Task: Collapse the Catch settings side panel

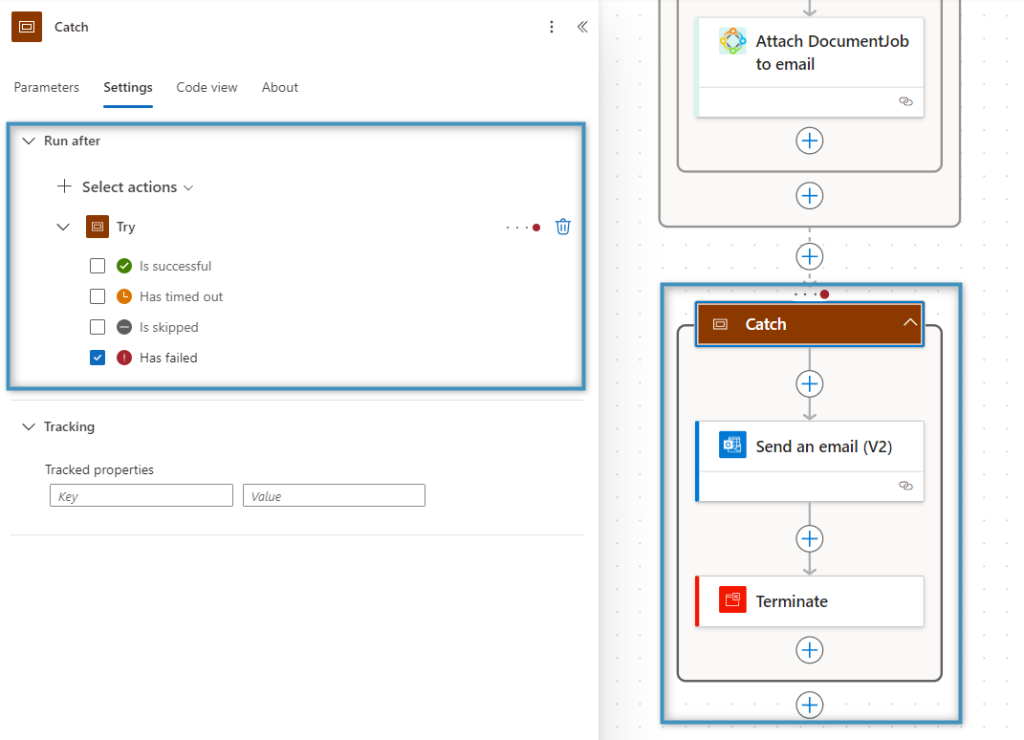Action: tap(583, 27)
